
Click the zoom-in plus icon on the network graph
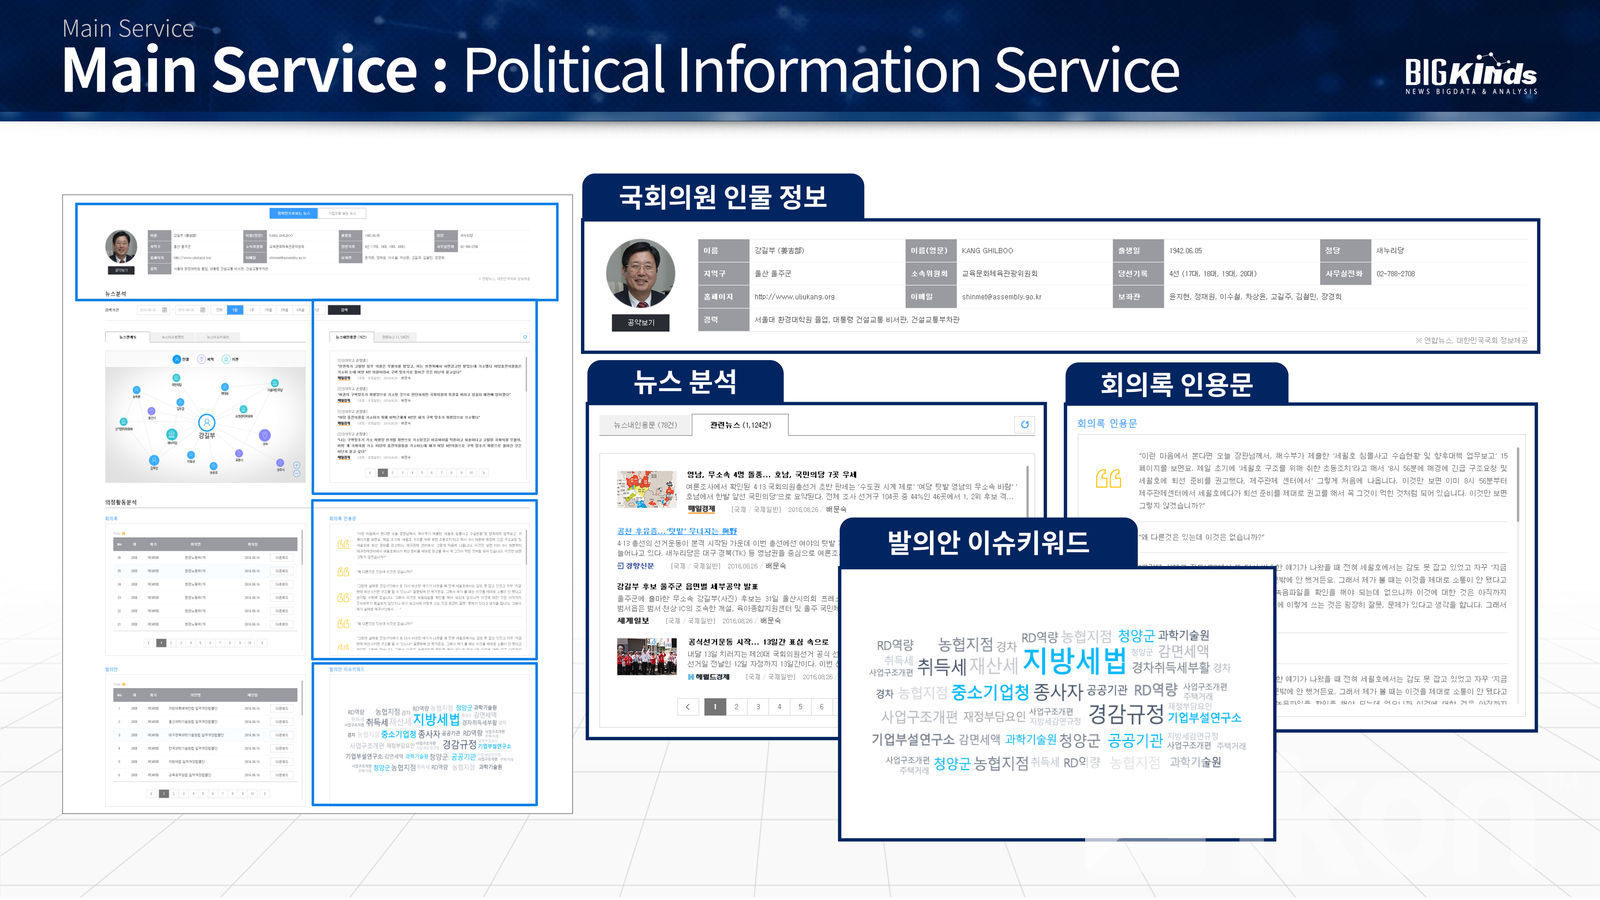[295, 465]
